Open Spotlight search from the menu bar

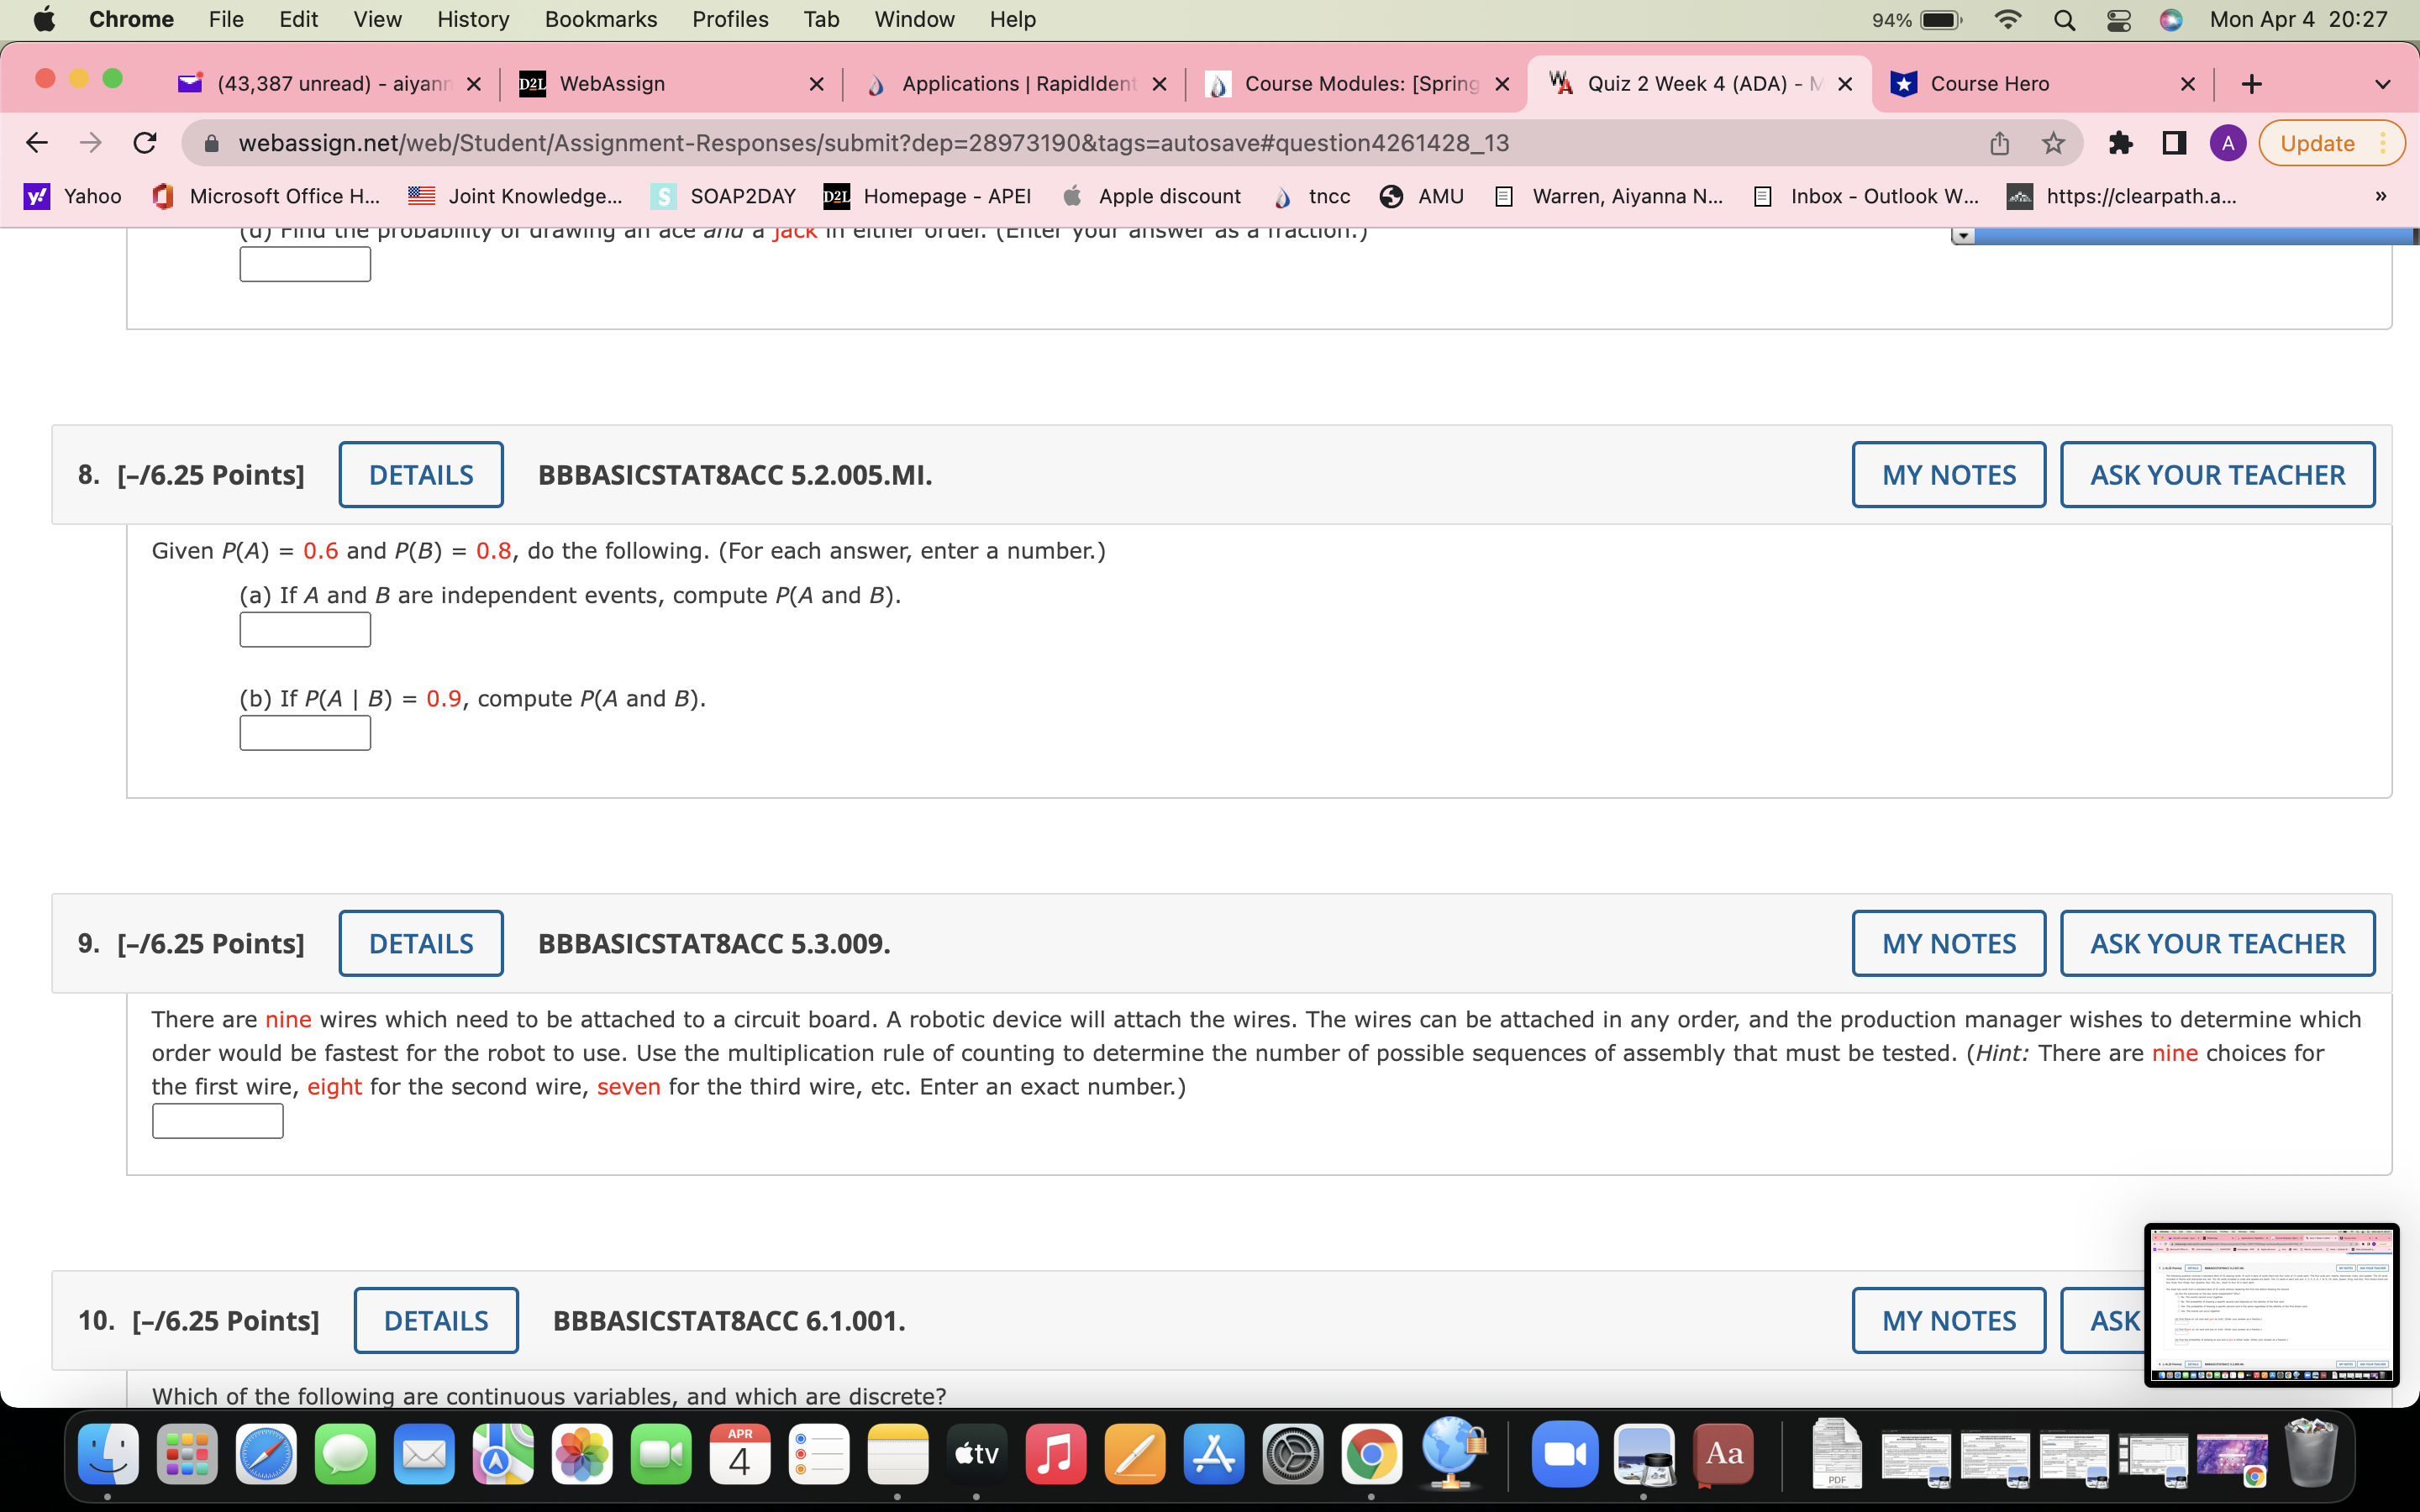2065,19
